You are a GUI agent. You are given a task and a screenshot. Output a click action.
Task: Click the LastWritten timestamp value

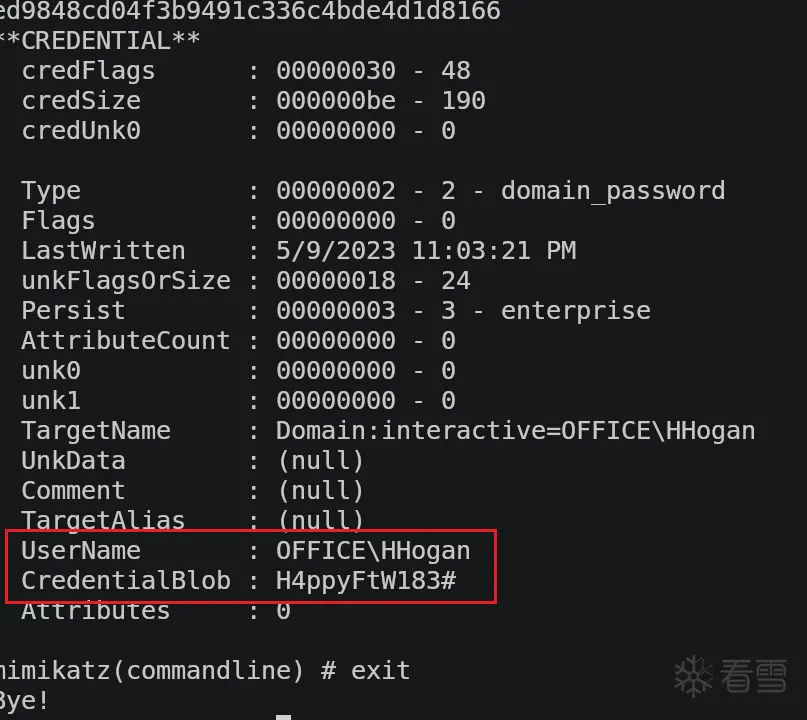coord(426,251)
